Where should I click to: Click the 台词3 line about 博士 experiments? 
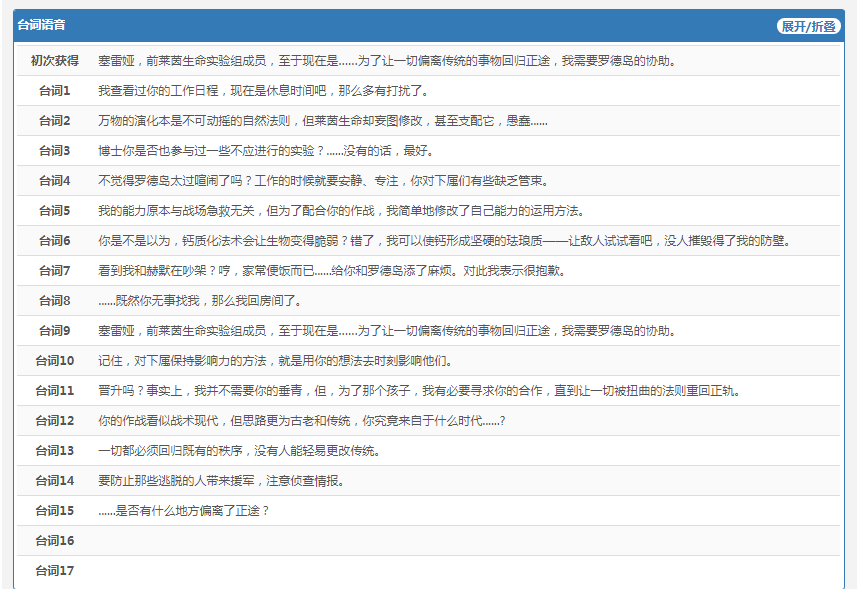[265, 151]
